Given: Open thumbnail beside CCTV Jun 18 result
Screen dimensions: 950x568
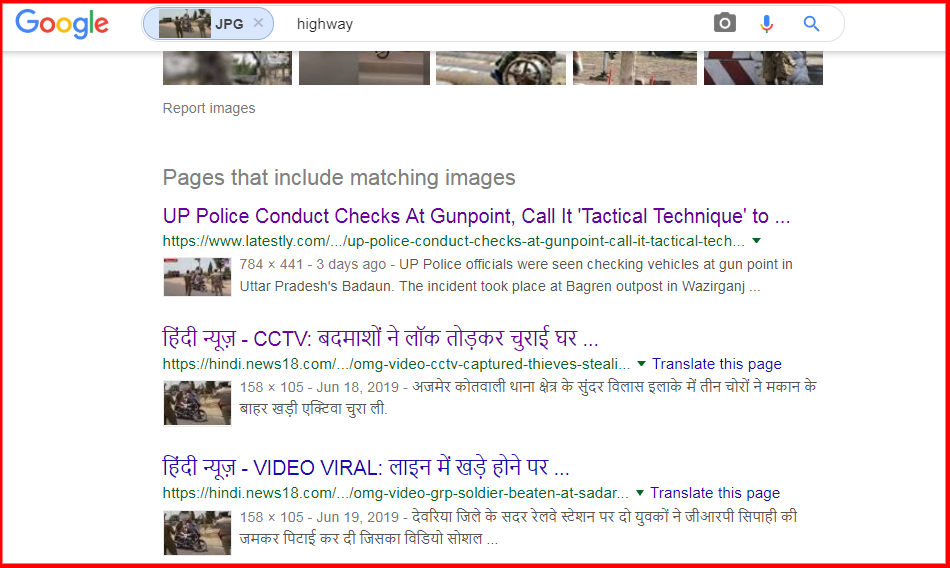Looking at the screenshot, I should [x=197, y=403].
